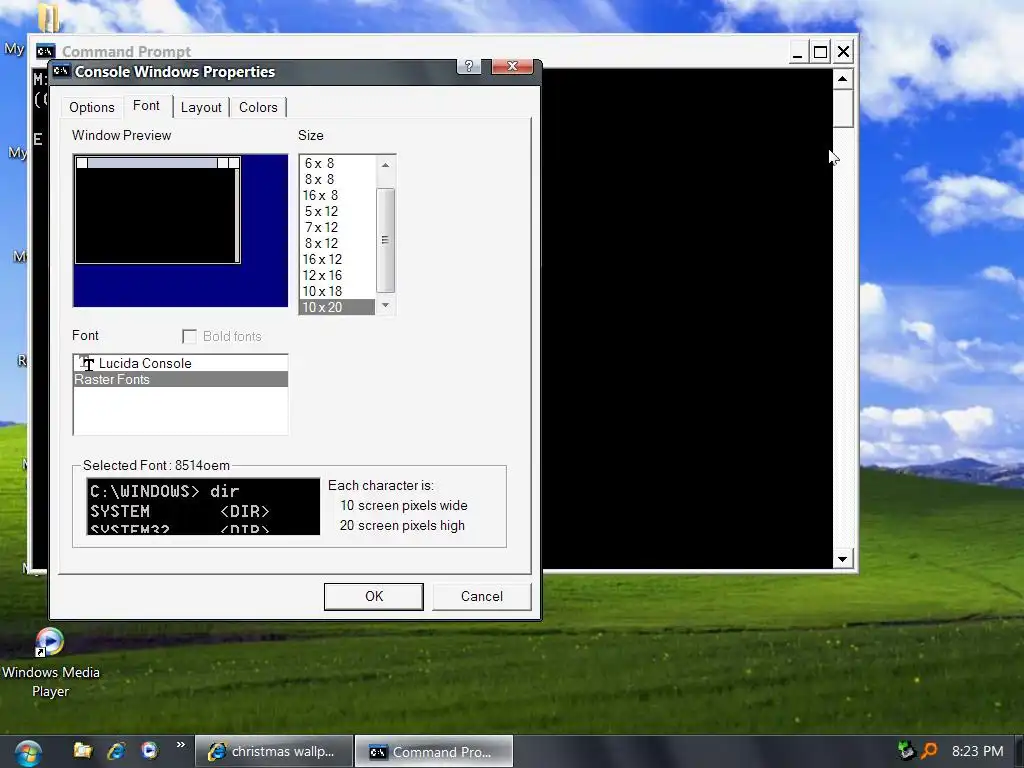Select Raster Fonts in the Font list
Screen dimensions: 1024x768
click(180, 379)
